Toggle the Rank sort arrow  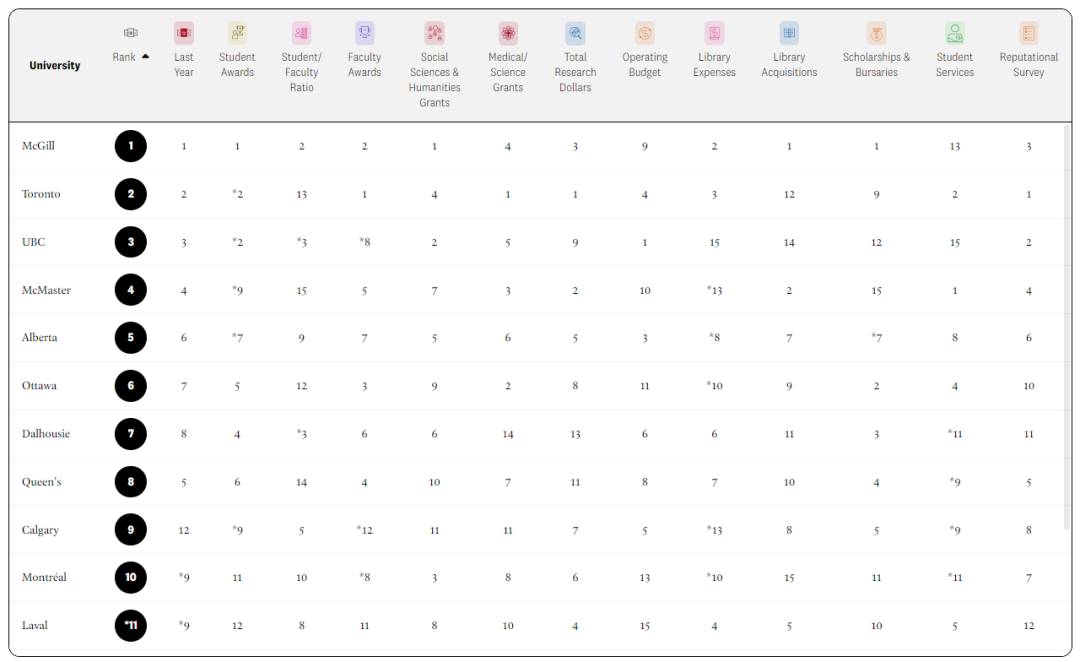[x=145, y=56]
